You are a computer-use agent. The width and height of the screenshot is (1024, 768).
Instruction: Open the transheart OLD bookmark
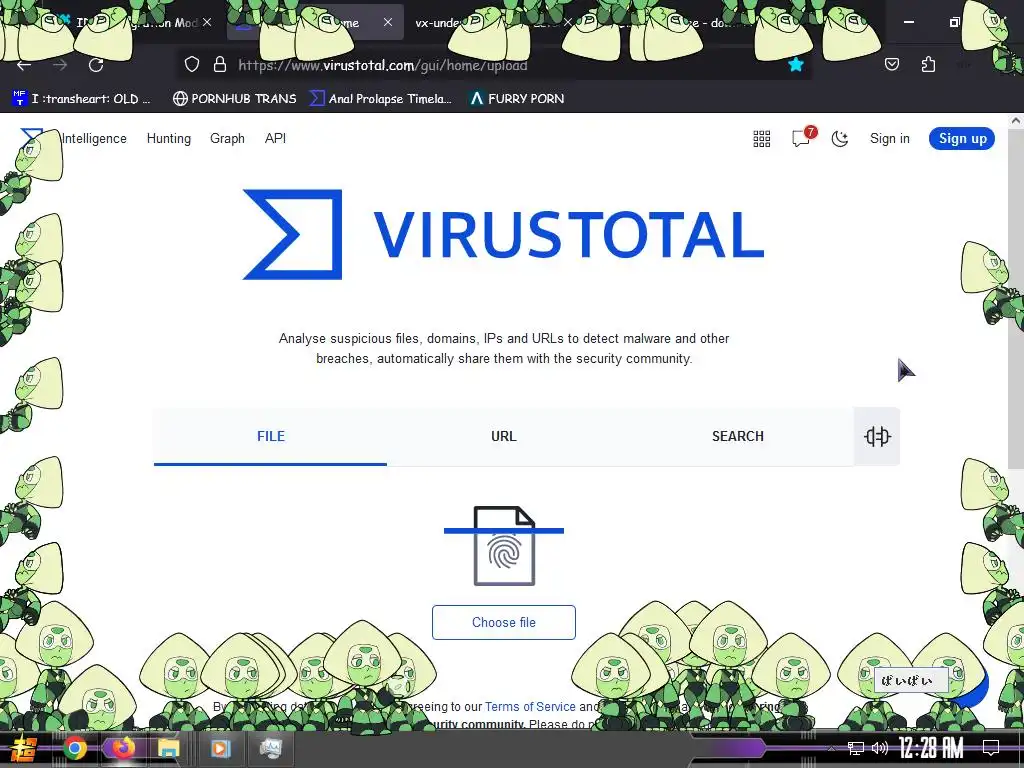(82, 99)
